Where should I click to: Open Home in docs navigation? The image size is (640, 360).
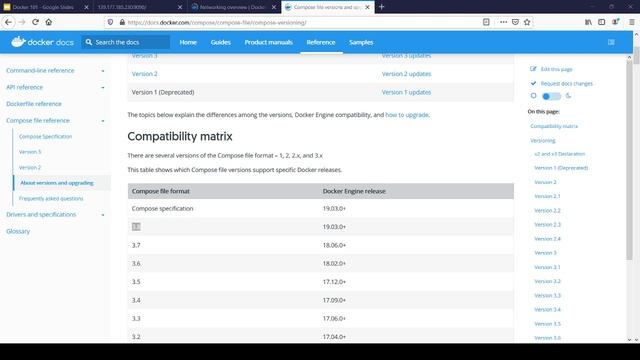[188, 42]
